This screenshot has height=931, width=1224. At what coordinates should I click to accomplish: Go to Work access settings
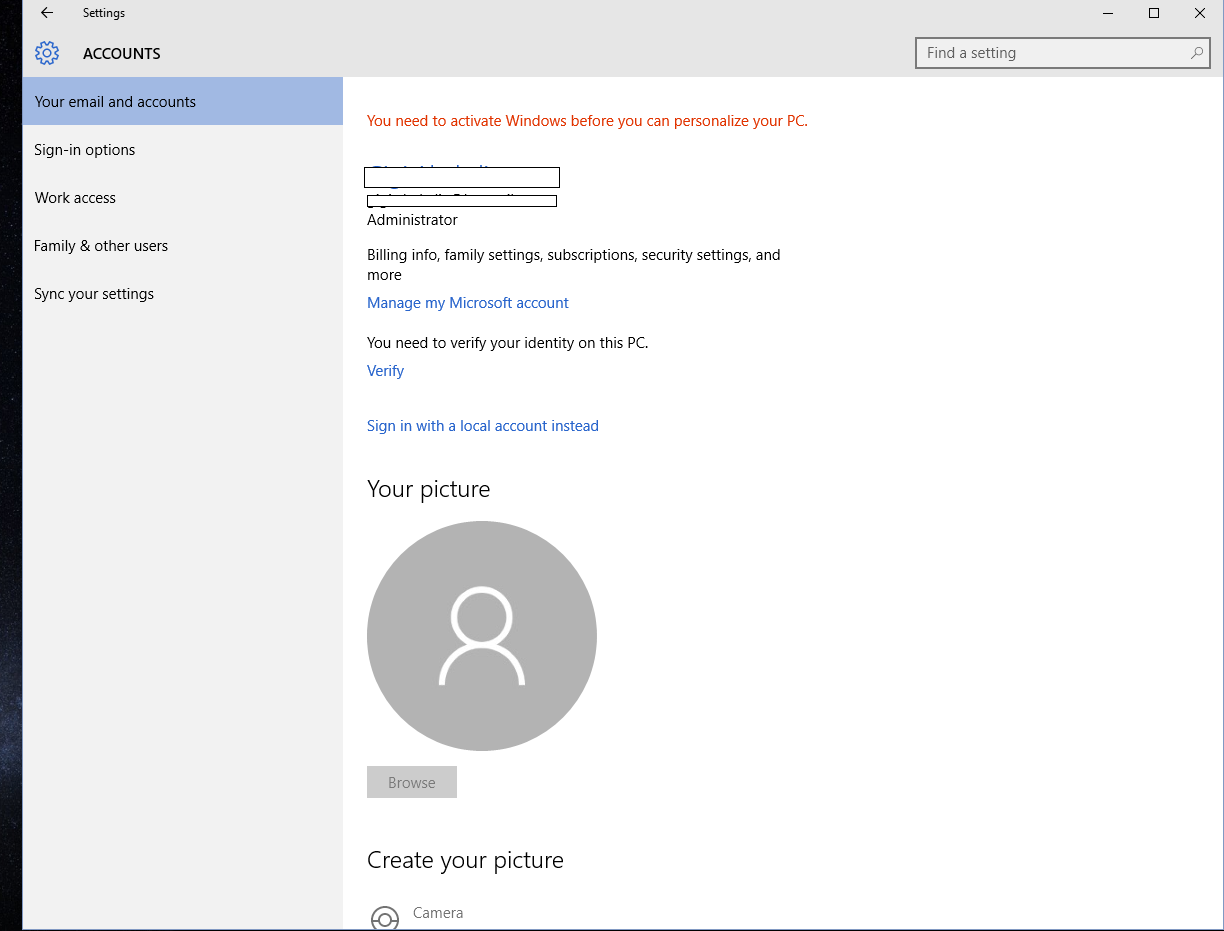75,197
